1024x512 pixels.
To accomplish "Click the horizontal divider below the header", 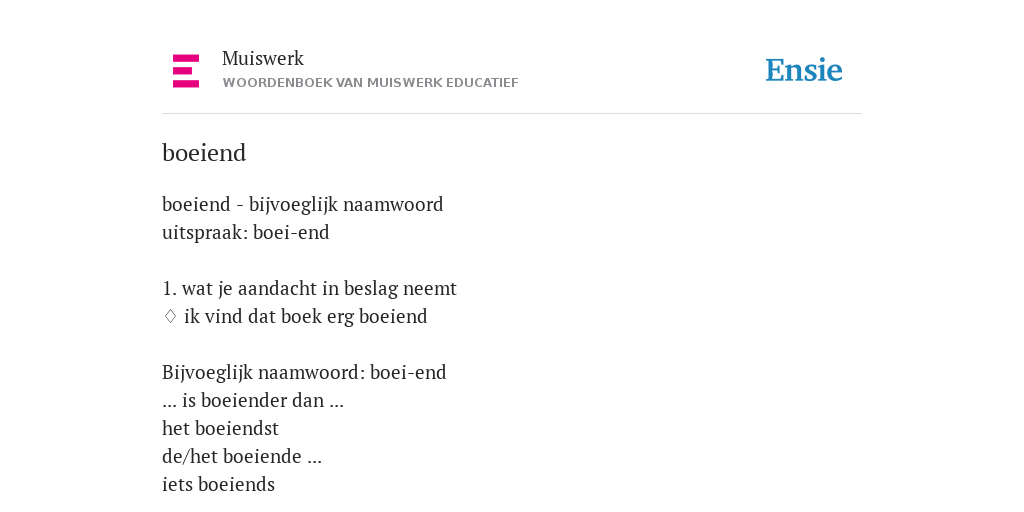I will [x=512, y=114].
